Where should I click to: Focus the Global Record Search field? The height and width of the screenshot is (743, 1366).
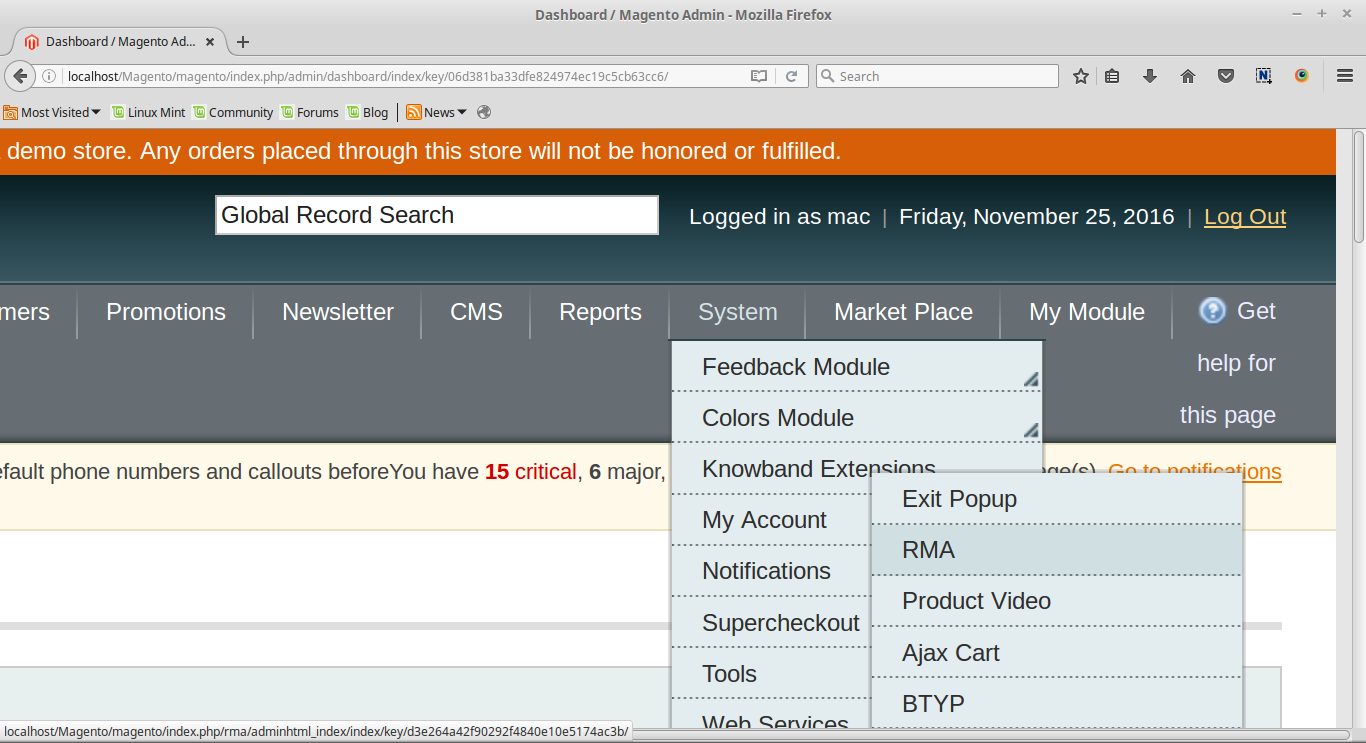click(x=437, y=215)
